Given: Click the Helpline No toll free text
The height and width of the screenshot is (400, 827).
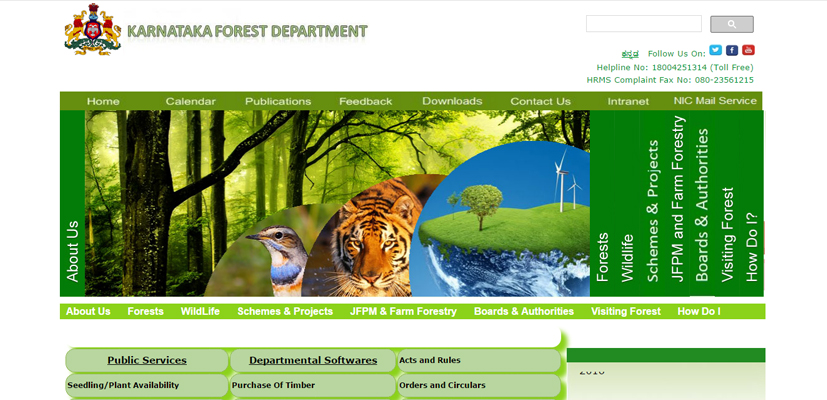Looking at the screenshot, I should (x=675, y=68).
